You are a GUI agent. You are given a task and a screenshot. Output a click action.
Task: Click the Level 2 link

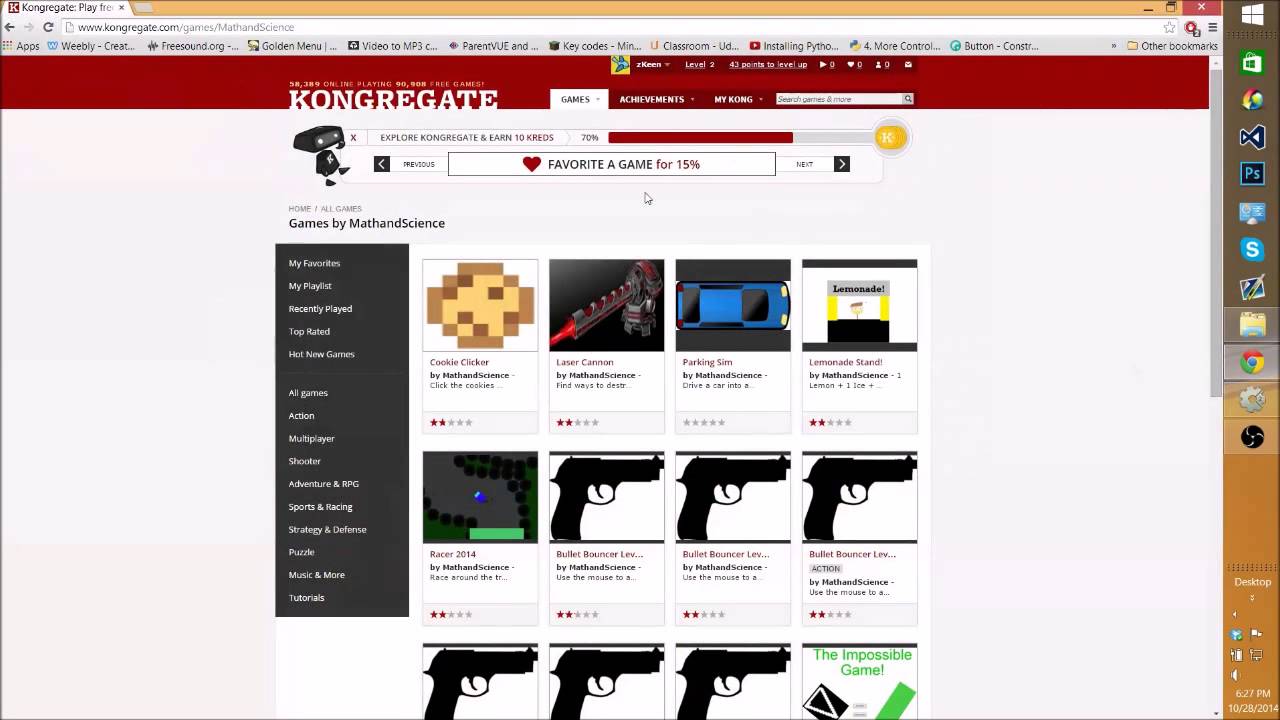700,65
